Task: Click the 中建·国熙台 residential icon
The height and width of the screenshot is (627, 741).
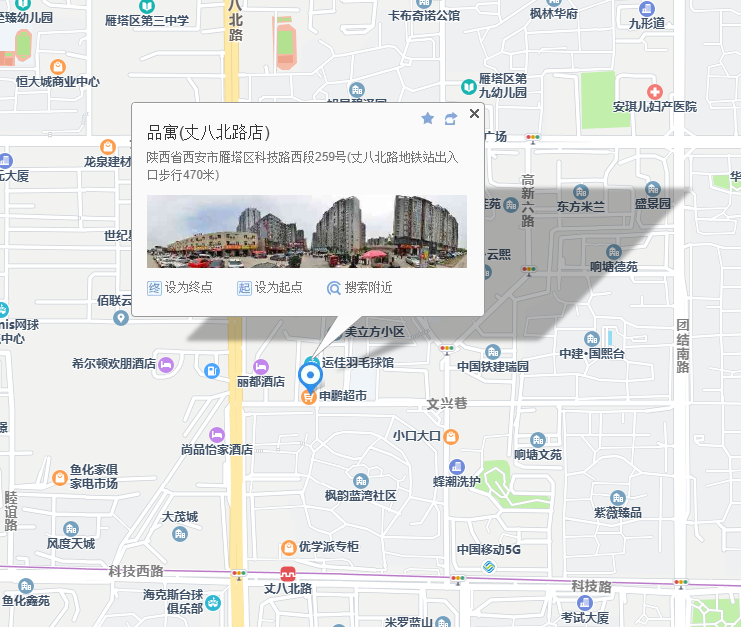Action: [x=592, y=338]
